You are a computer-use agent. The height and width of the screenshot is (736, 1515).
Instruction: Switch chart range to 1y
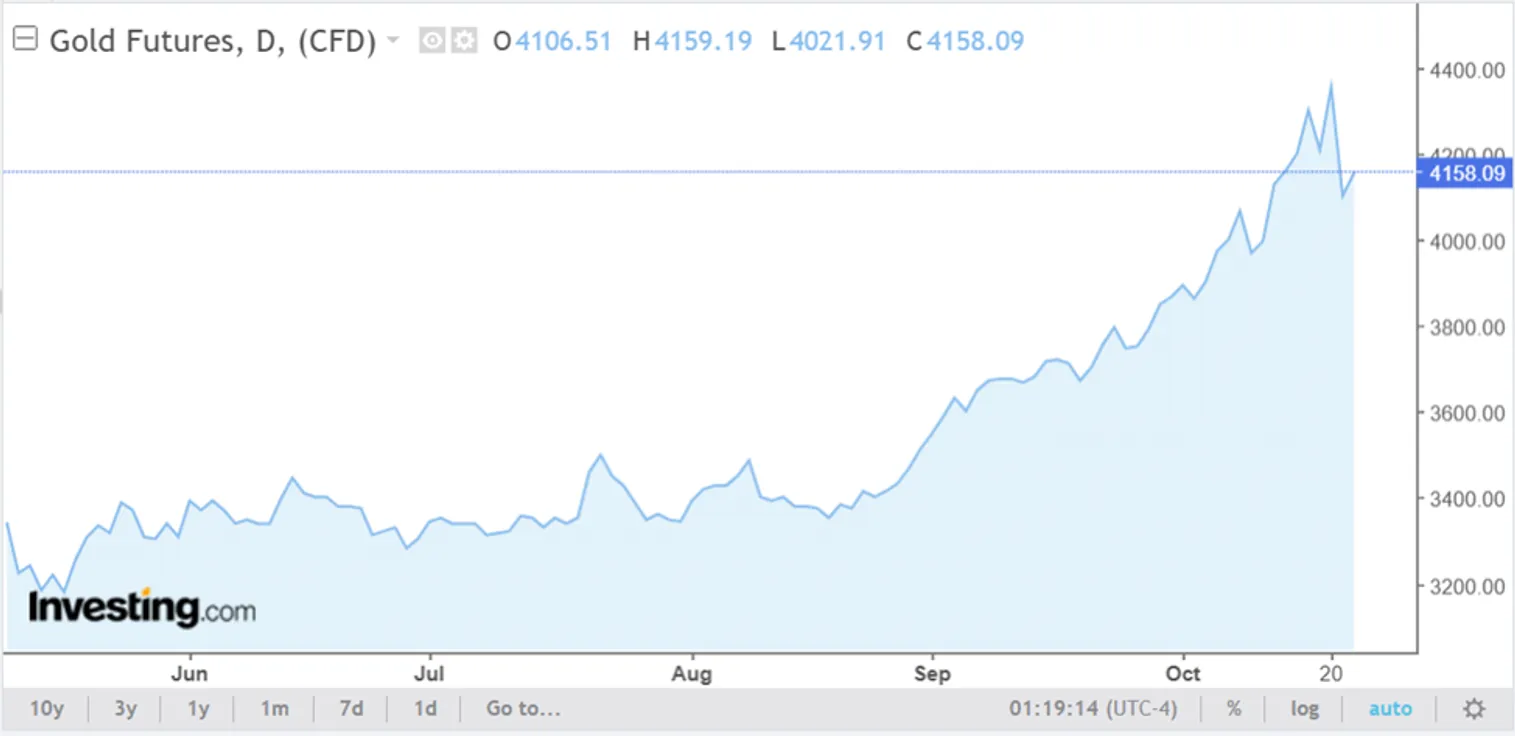[x=198, y=709]
